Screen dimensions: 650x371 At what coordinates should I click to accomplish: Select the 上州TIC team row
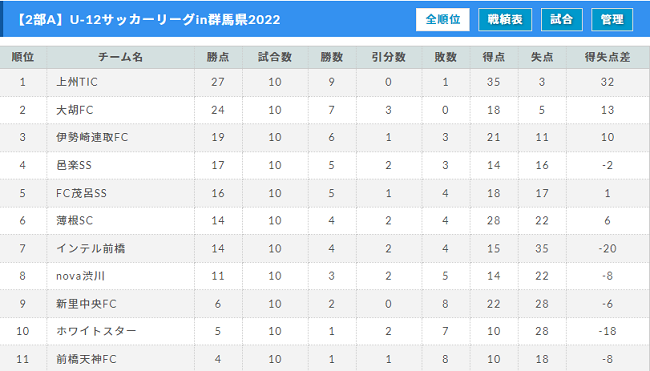click(325, 82)
